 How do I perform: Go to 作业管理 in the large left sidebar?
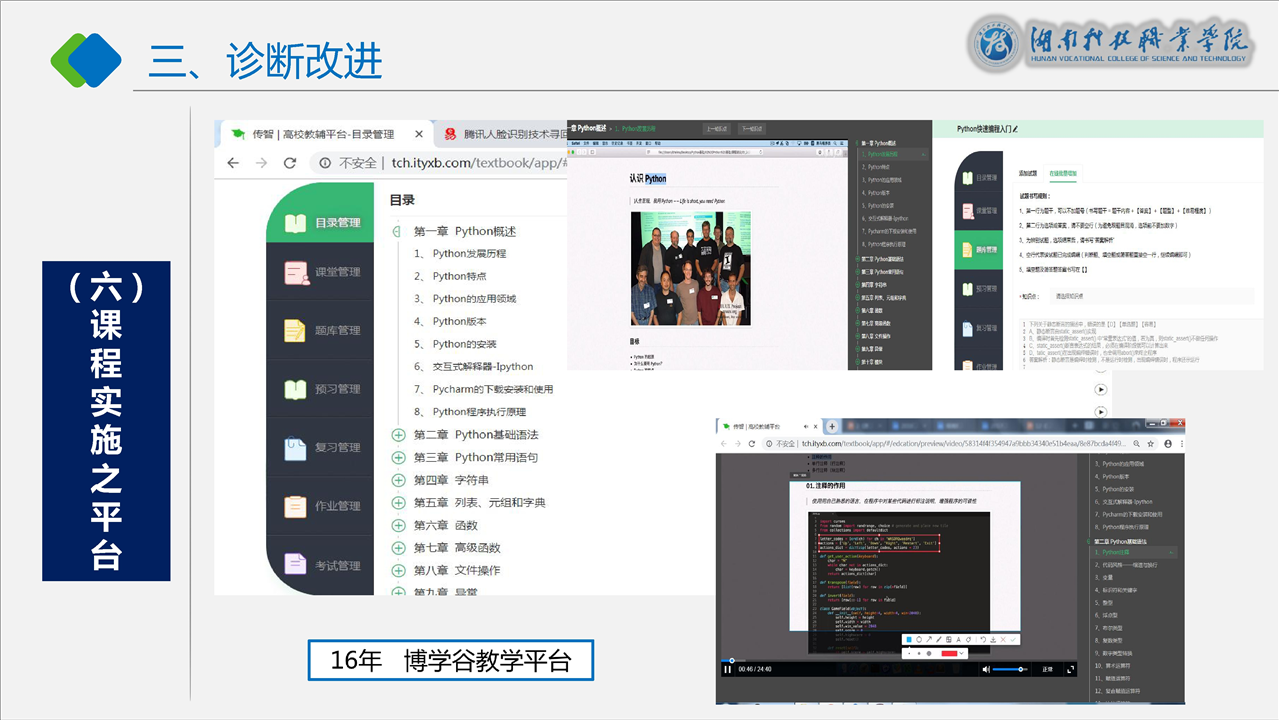[x=322, y=506]
